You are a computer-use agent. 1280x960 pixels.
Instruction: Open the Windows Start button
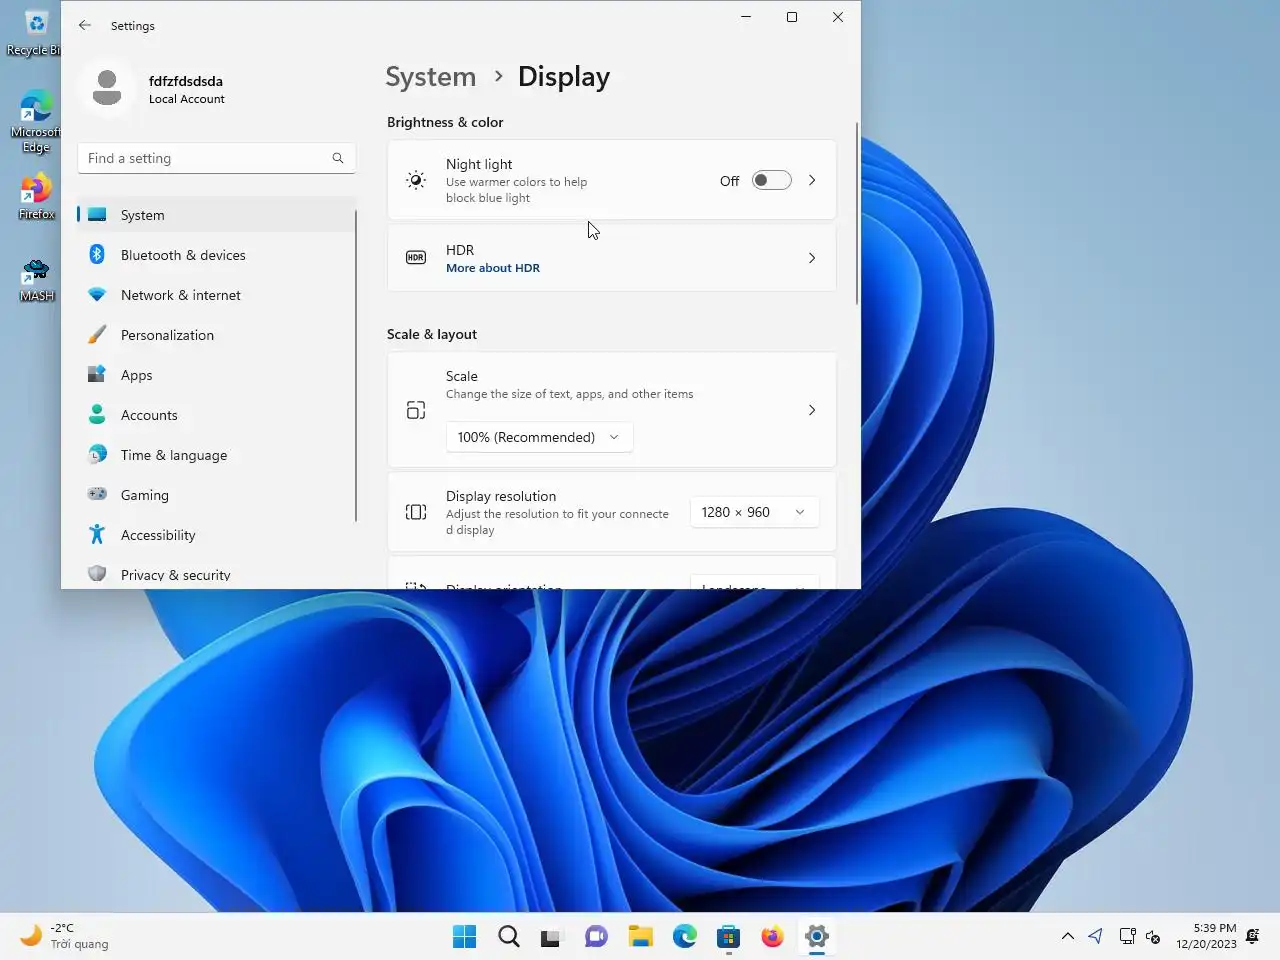(465, 936)
